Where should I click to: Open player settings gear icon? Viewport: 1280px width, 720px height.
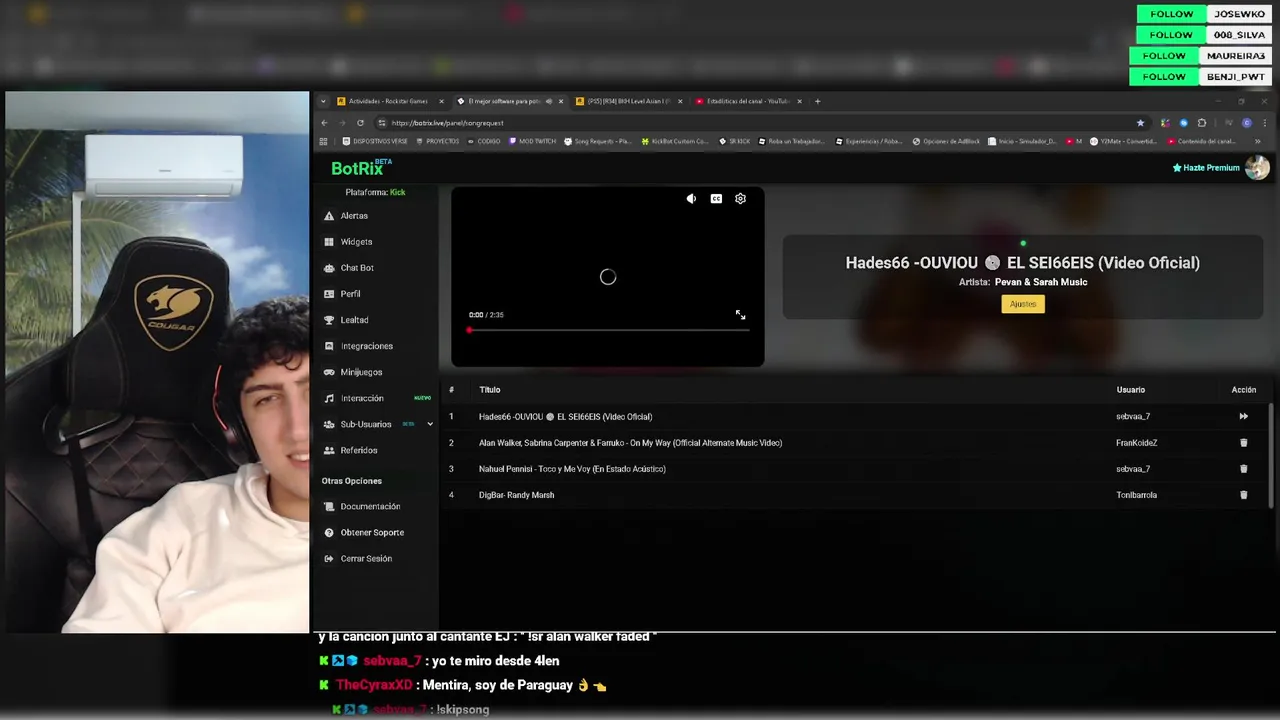[740, 199]
